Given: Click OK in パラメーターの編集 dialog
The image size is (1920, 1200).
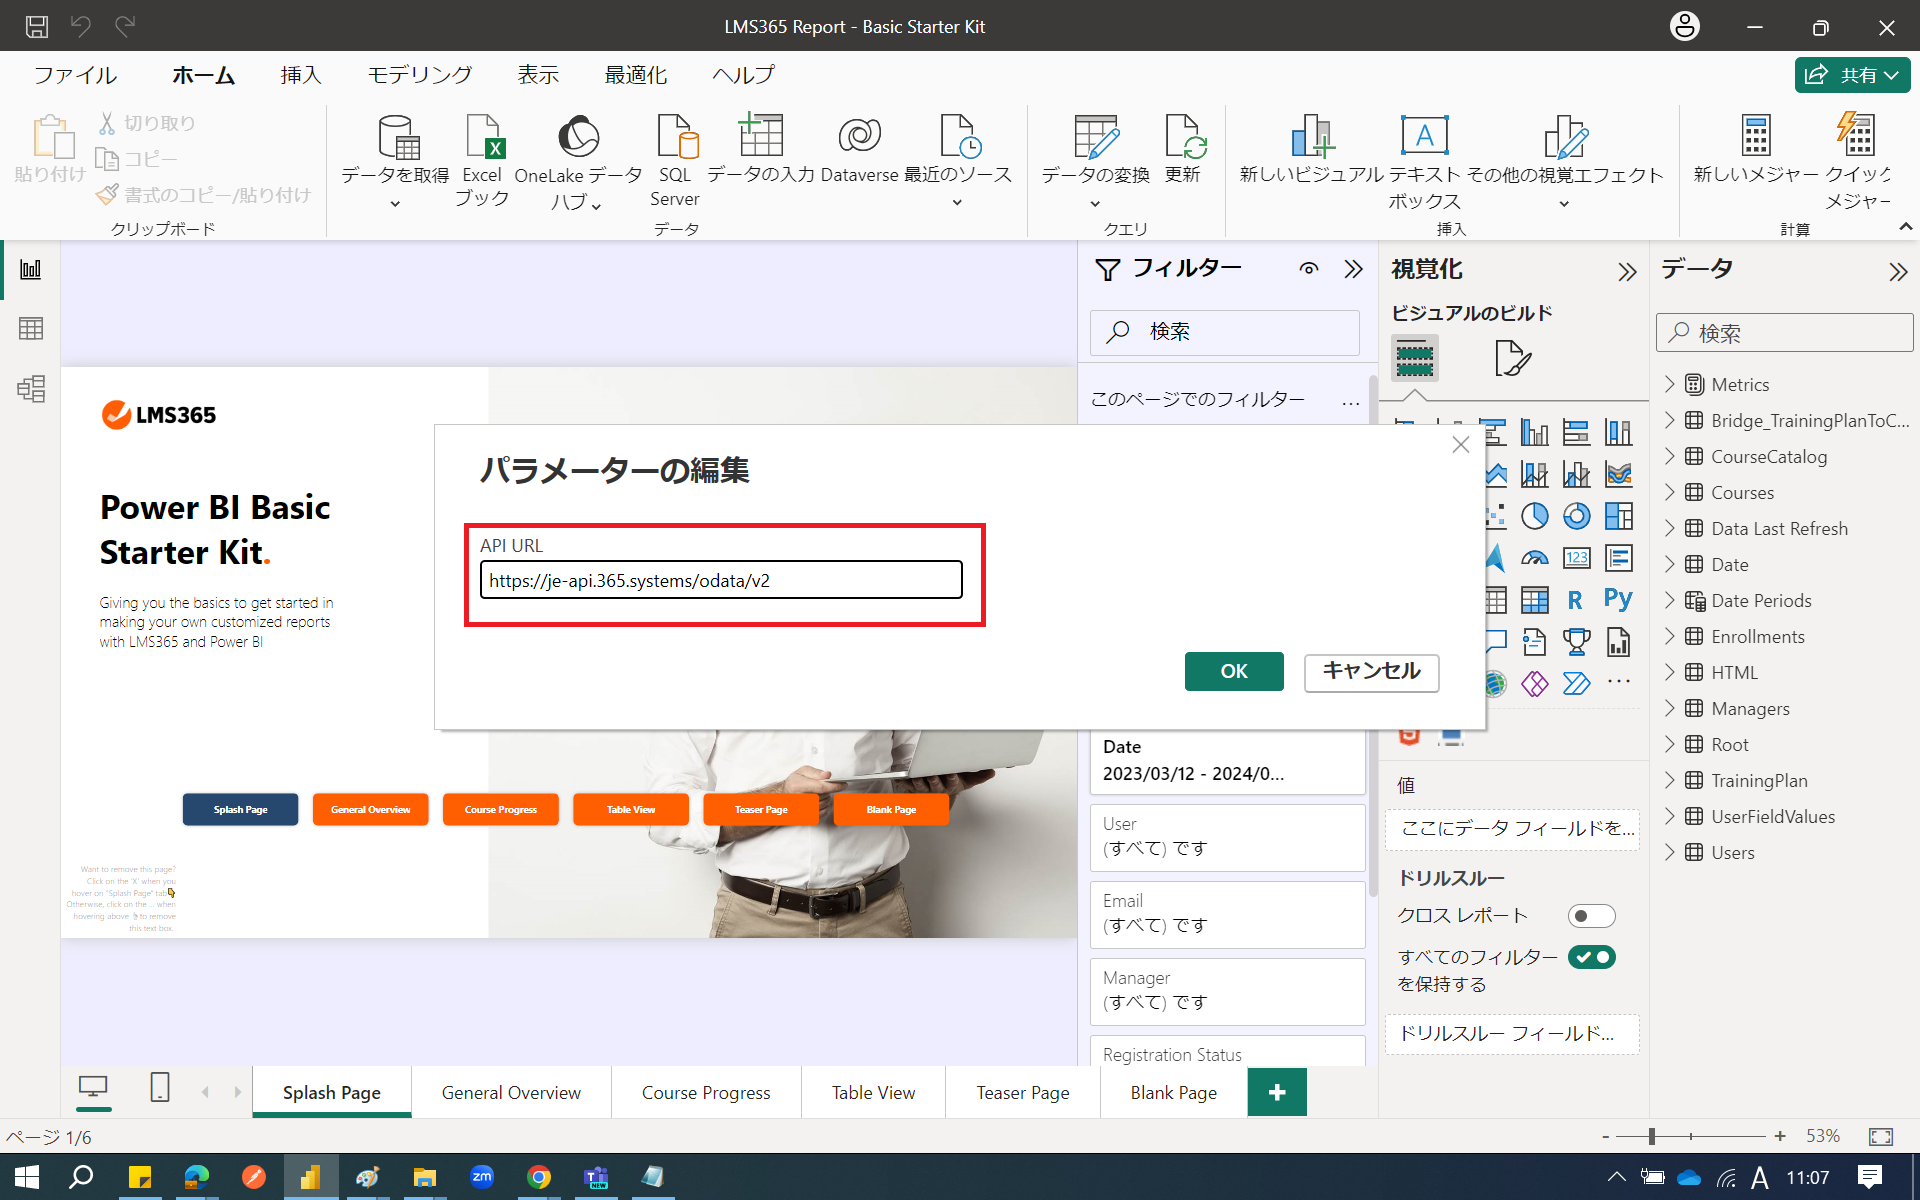Looking at the screenshot, I should 1234,672.
